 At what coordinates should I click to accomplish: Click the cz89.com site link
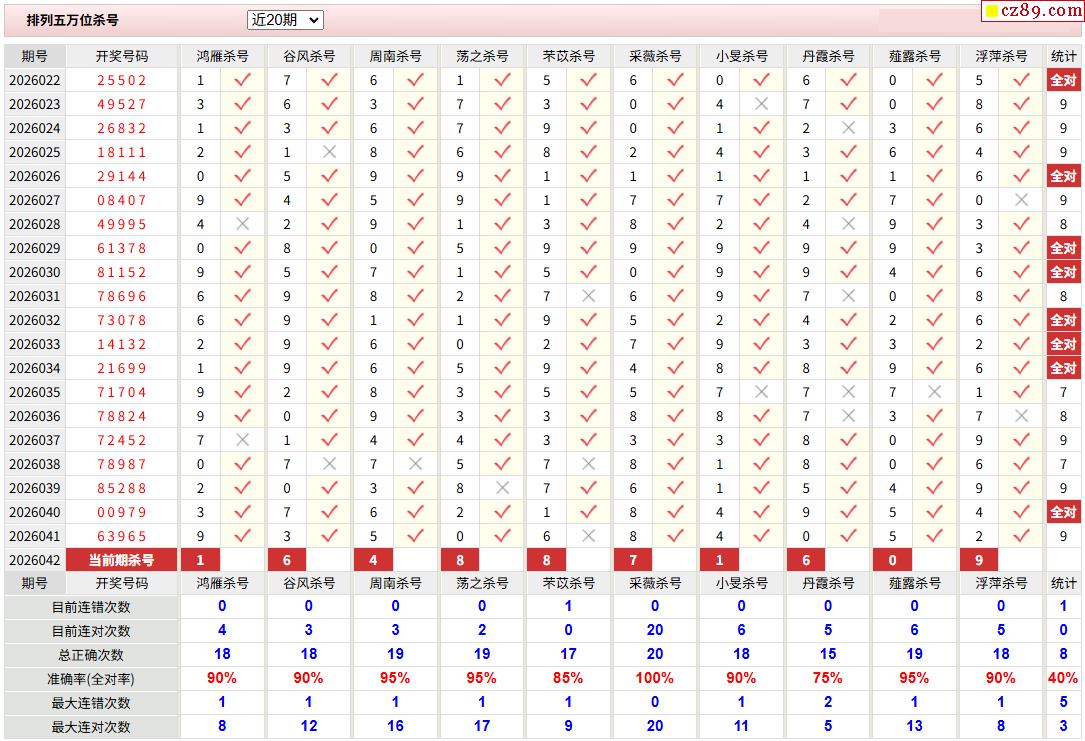[x=1033, y=10]
